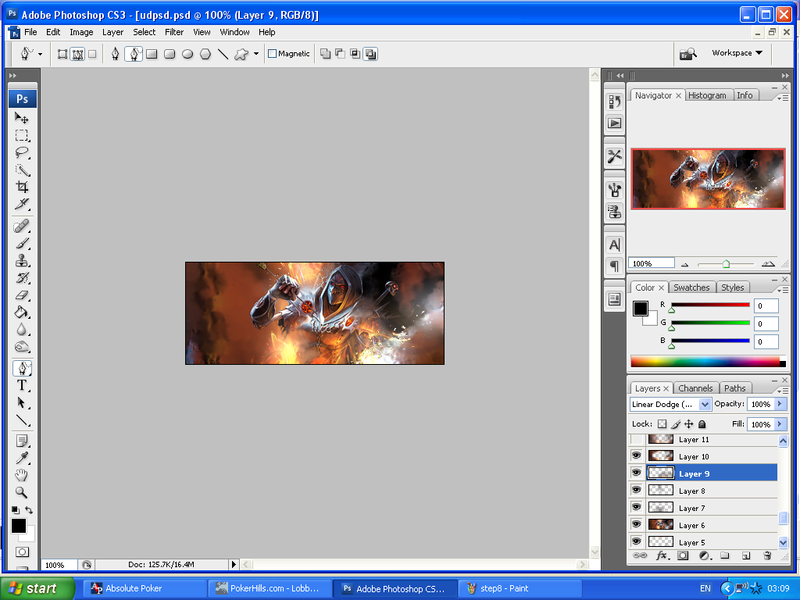Open the Workspace dropdown
Viewport: 800px width, 600px height.
737,53
